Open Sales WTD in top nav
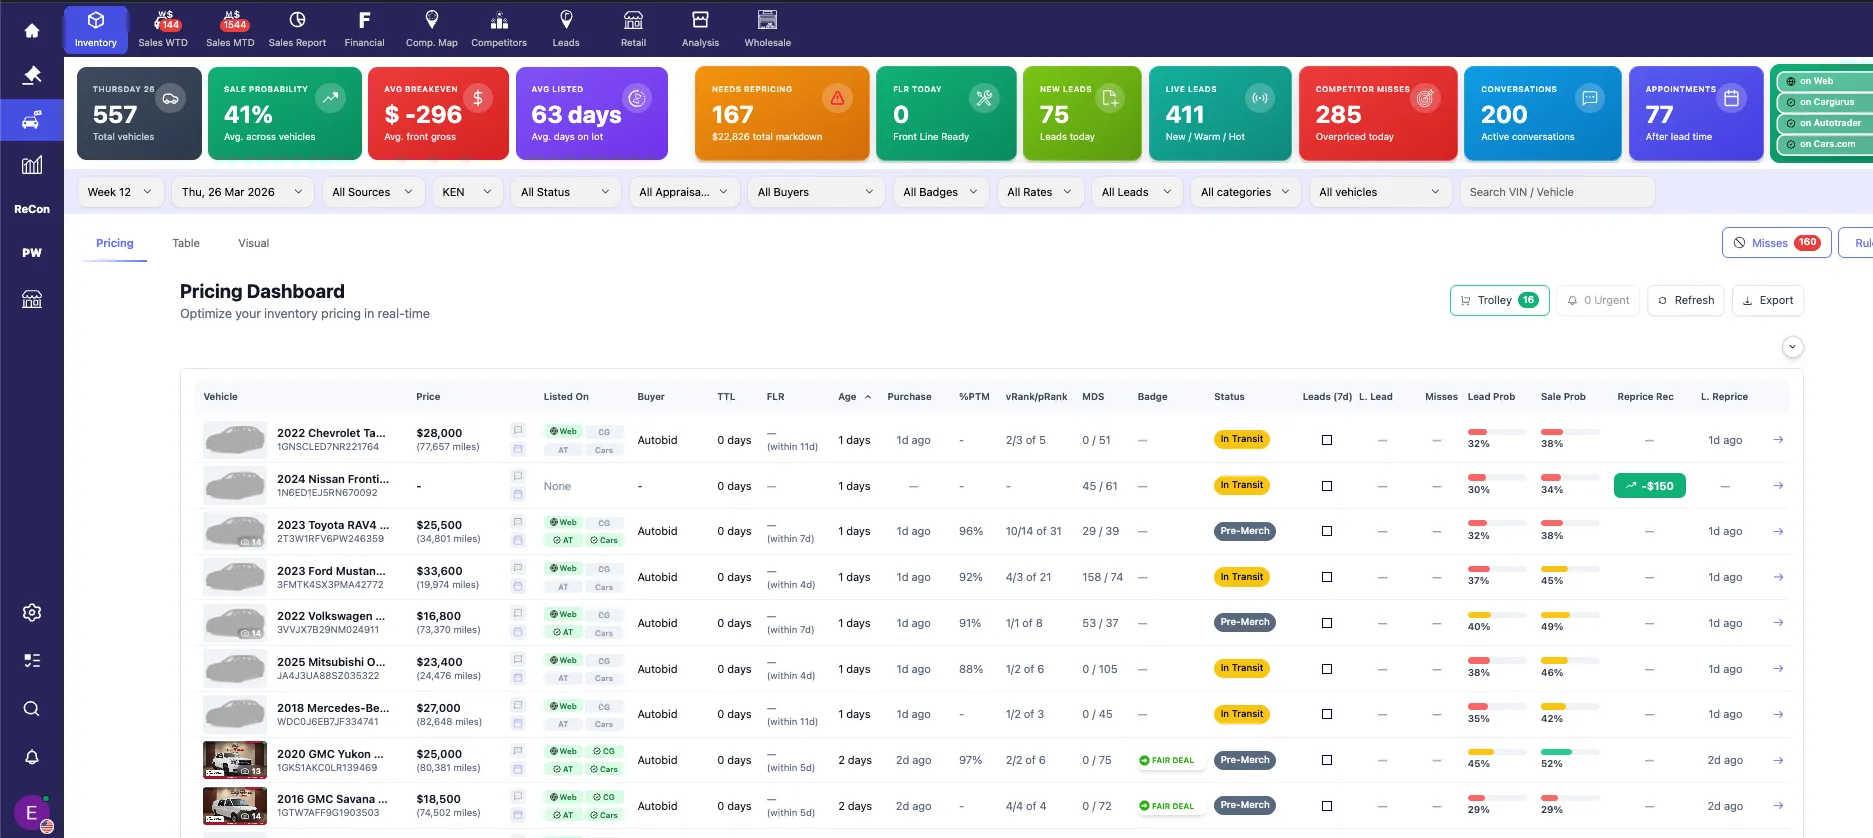This screenshot has height=838, width=1873. 163,29
